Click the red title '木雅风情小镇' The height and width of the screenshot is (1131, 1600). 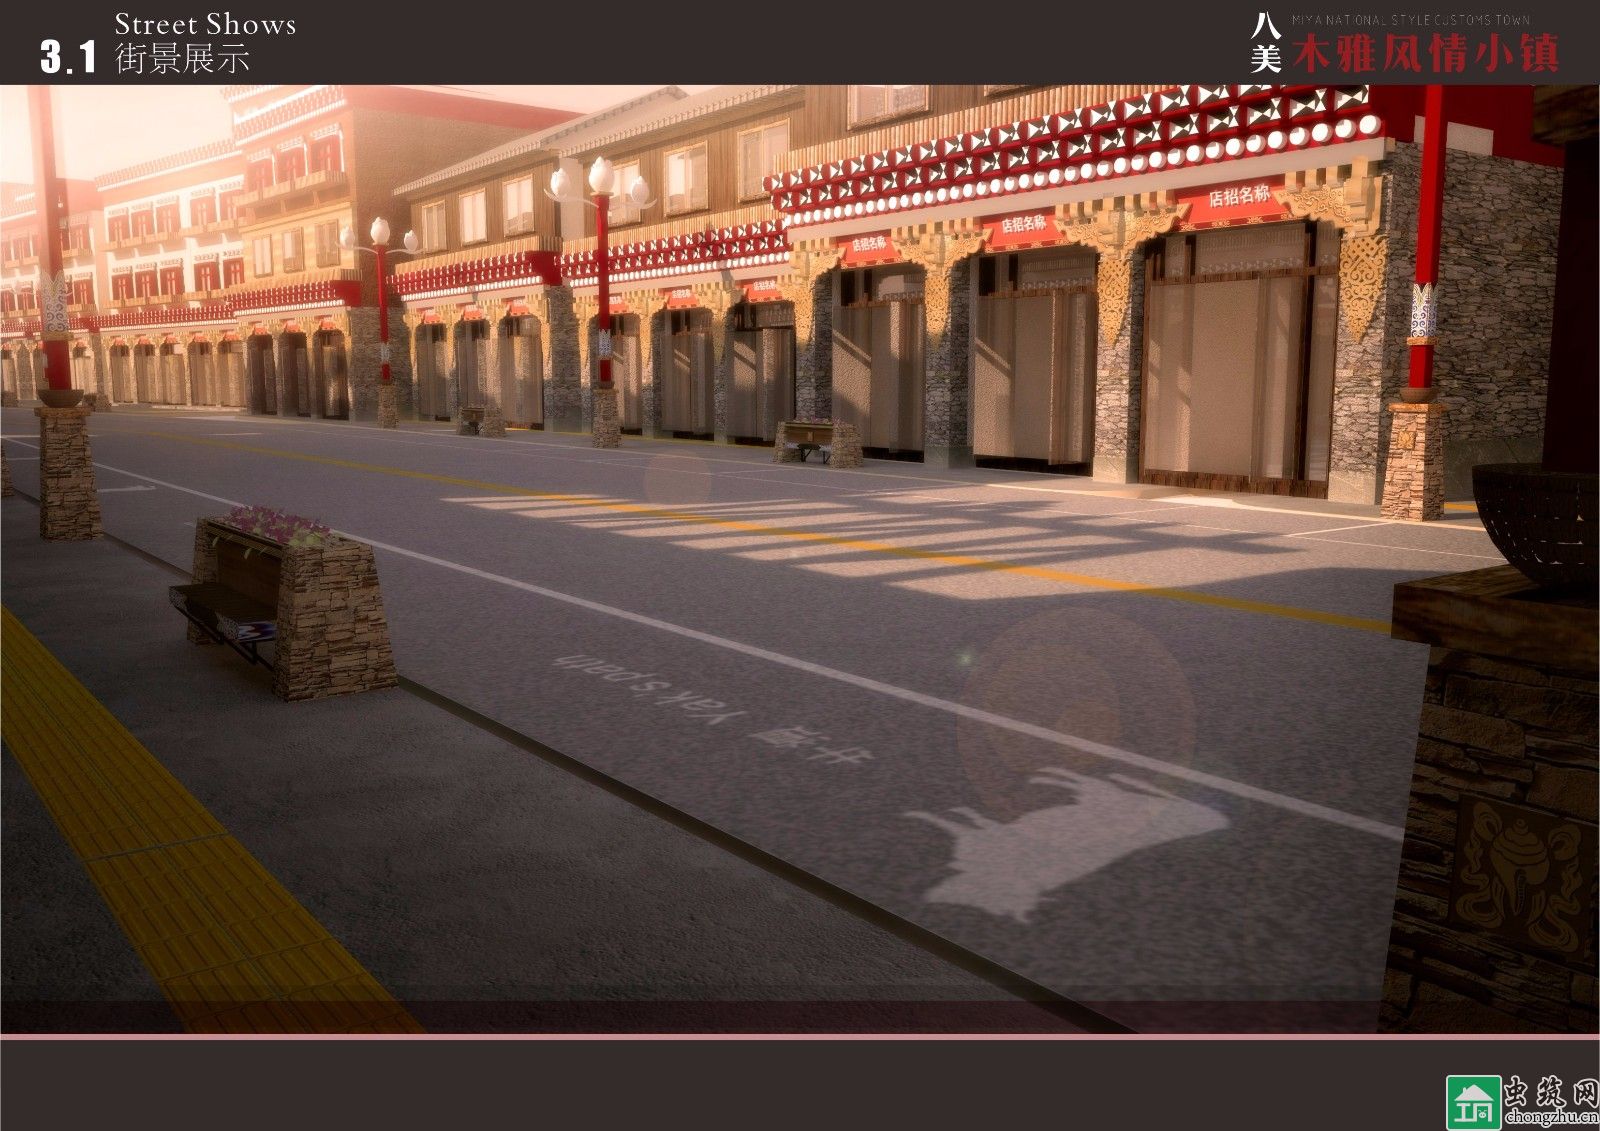coord(1425,53)
